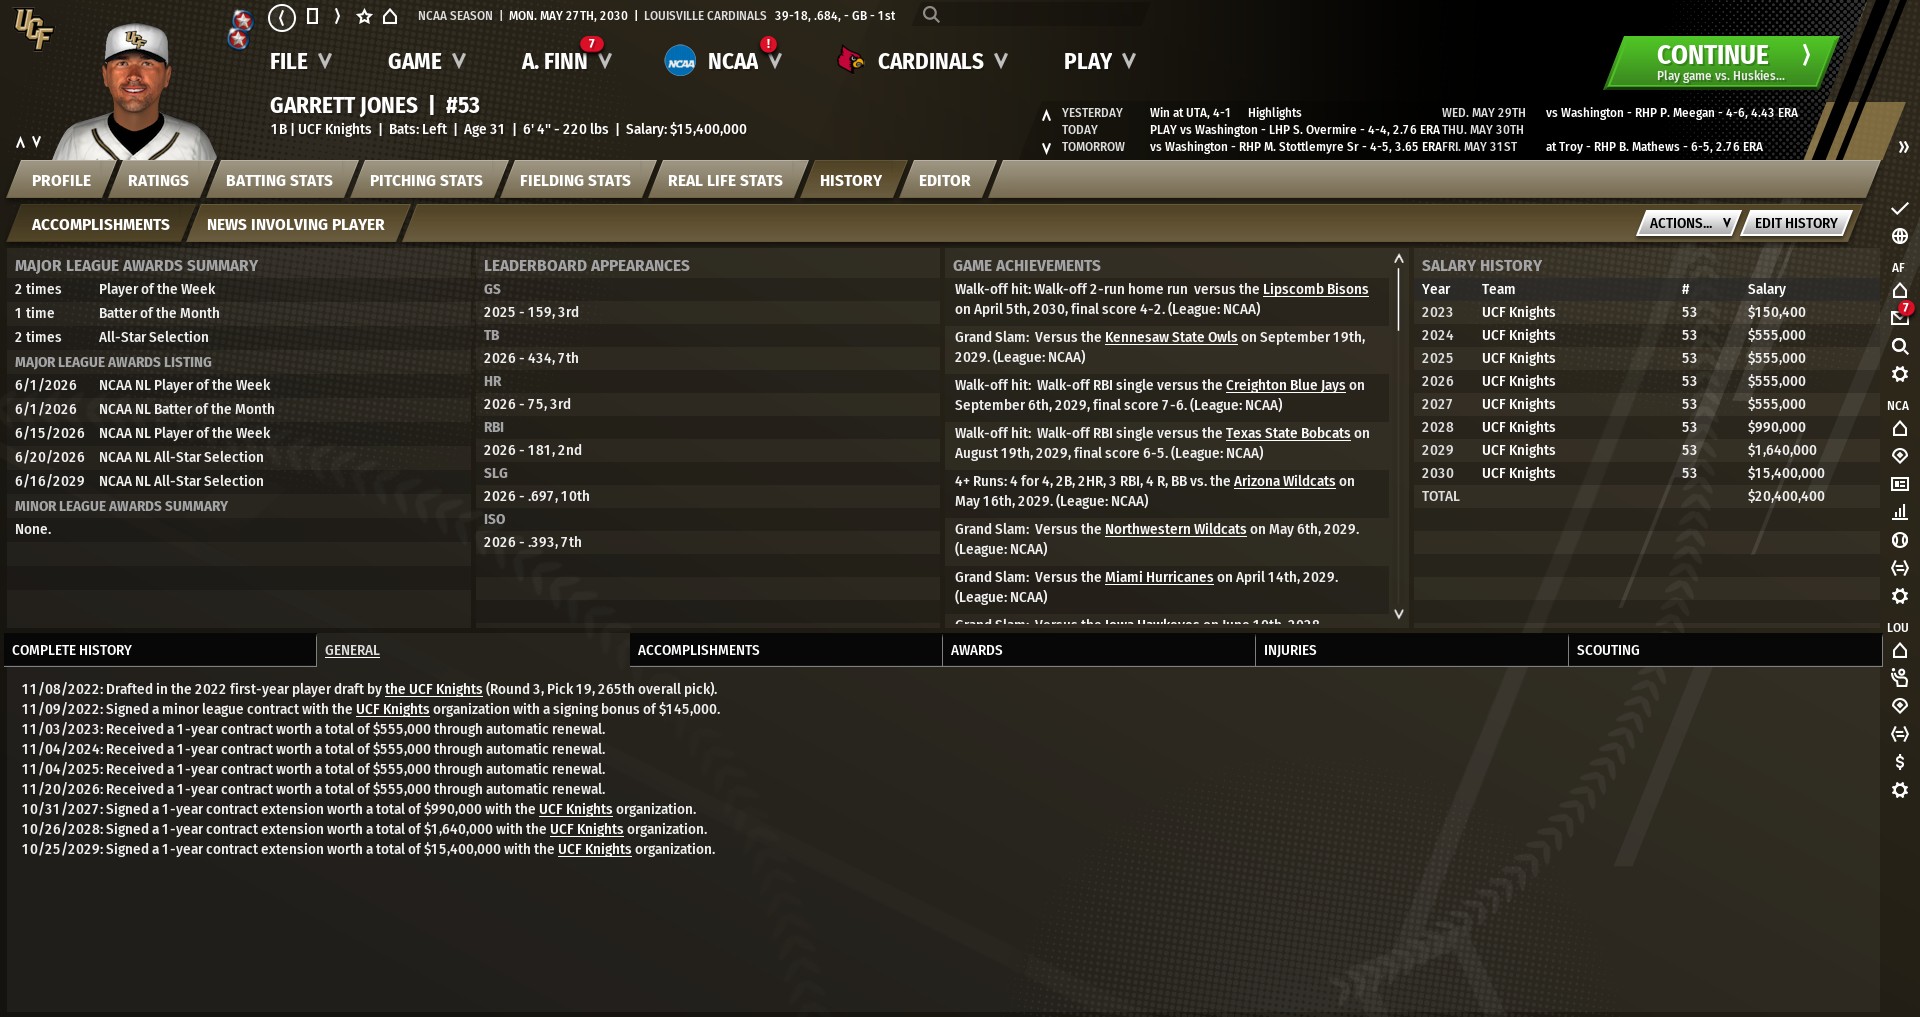
Task: Open the dollar sign finances icon
Action: click(1900, 762)
